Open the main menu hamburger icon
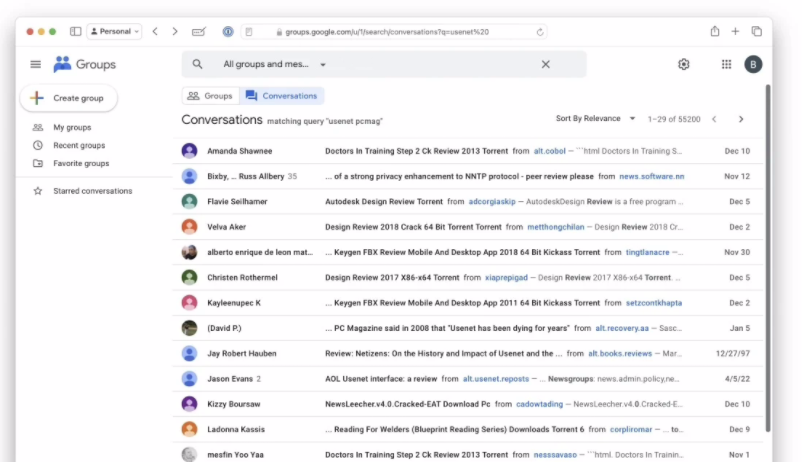Screen dimensions: 802x472 [35, 64]
